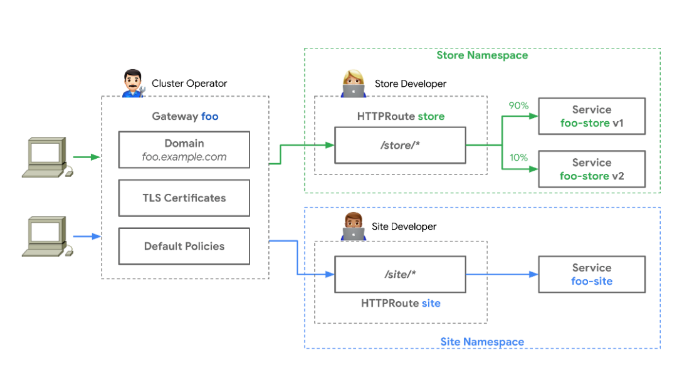679x384 pixels.
Task: Select the Service foo-store v2 box
Action: pos(592,169)
